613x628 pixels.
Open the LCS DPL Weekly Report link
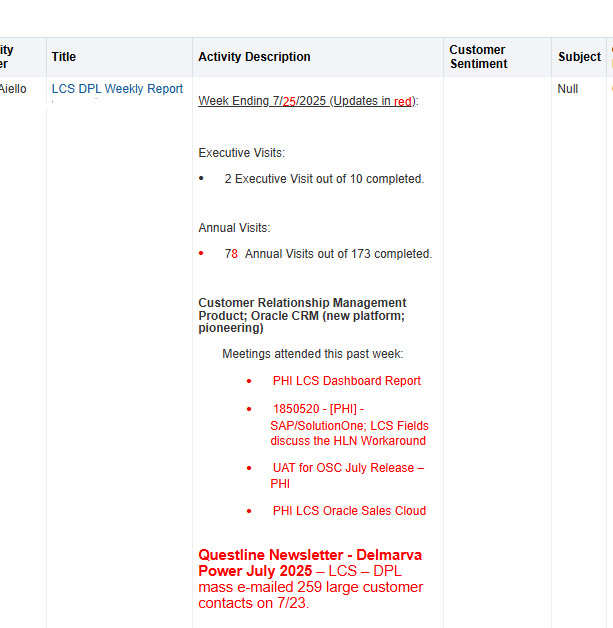(117, 89)
